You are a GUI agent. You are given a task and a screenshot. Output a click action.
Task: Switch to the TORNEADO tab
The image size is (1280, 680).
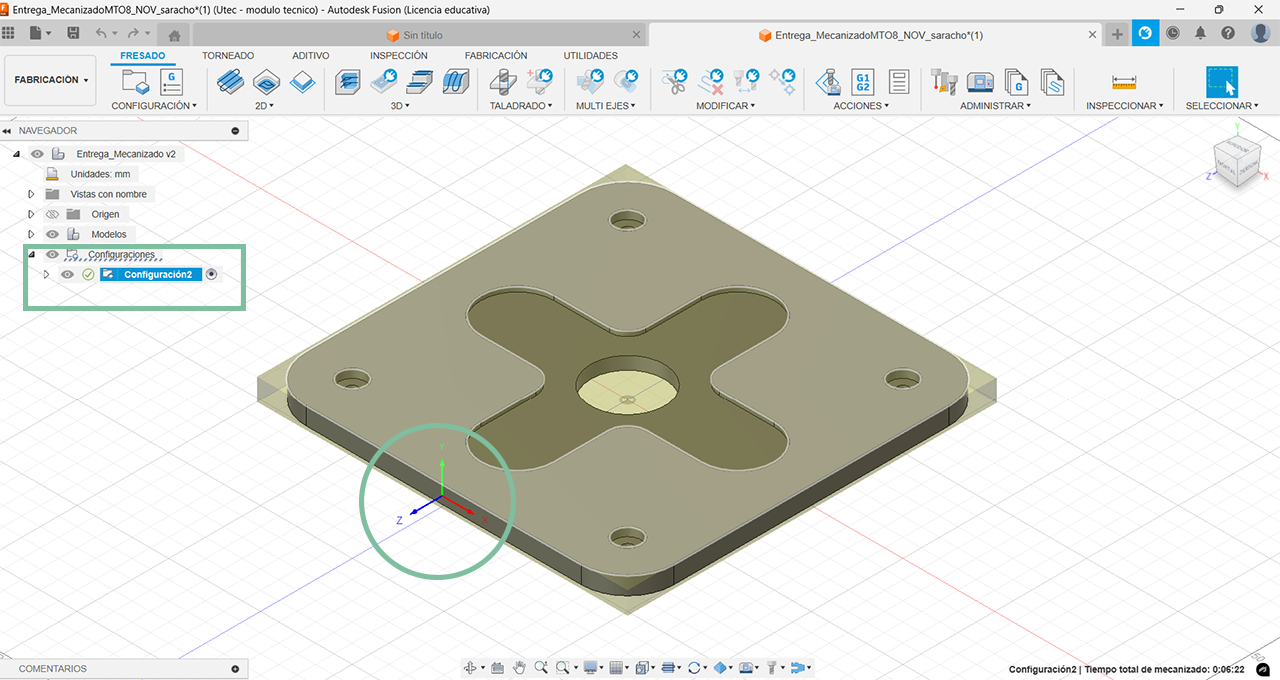228,56
